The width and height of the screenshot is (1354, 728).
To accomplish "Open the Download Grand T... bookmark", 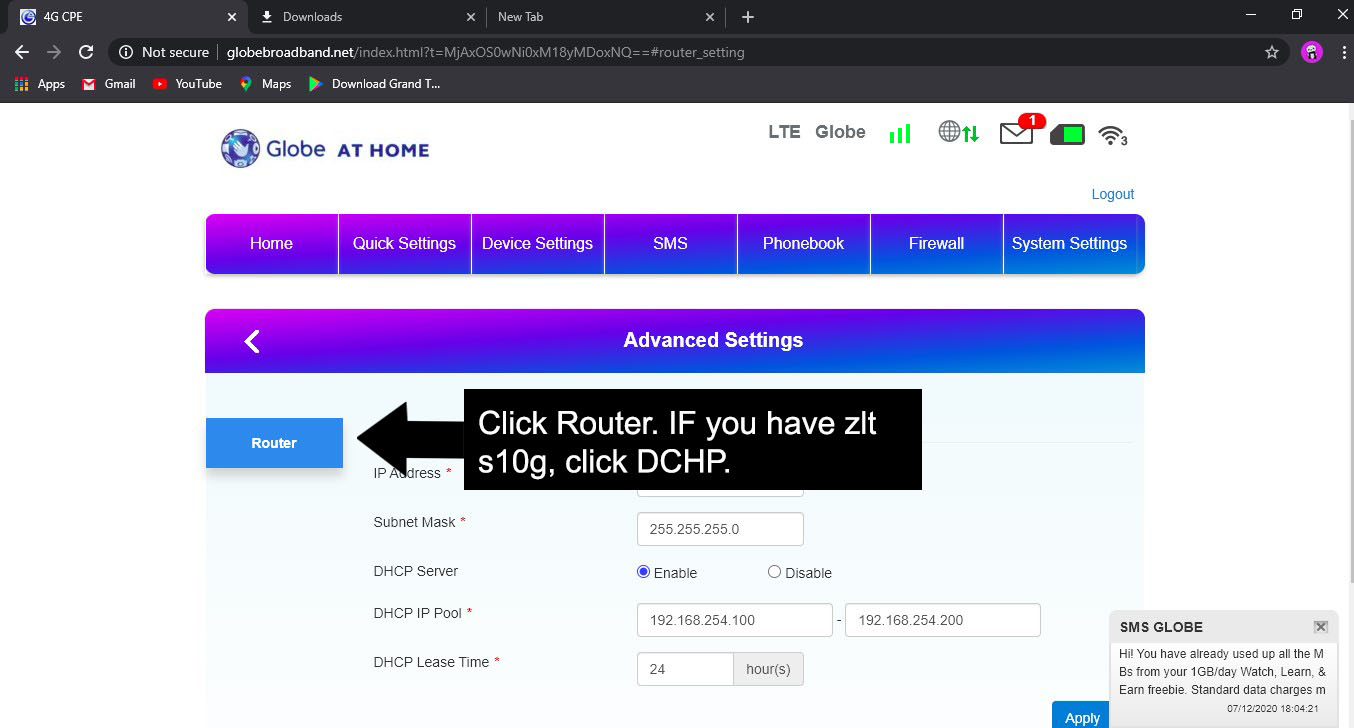I will coord(374,84).
